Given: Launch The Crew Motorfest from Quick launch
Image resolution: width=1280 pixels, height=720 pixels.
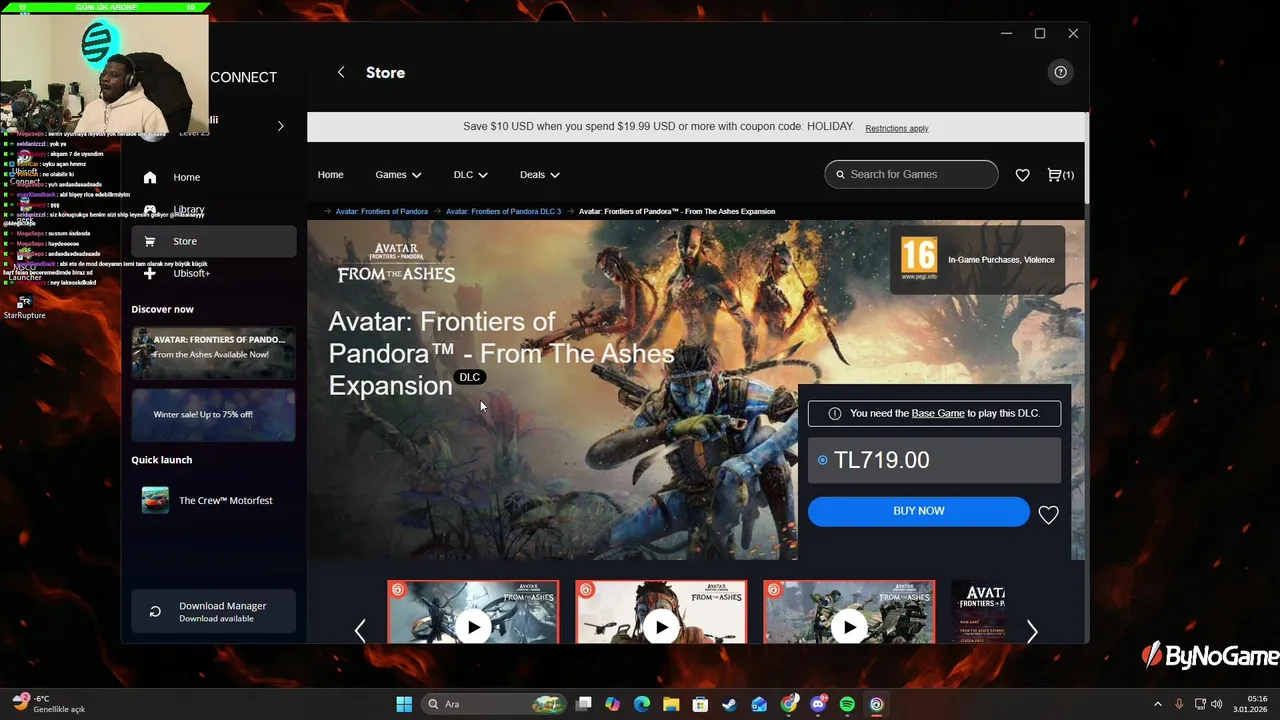Looking at the screenshot, I should pos(213,500).
